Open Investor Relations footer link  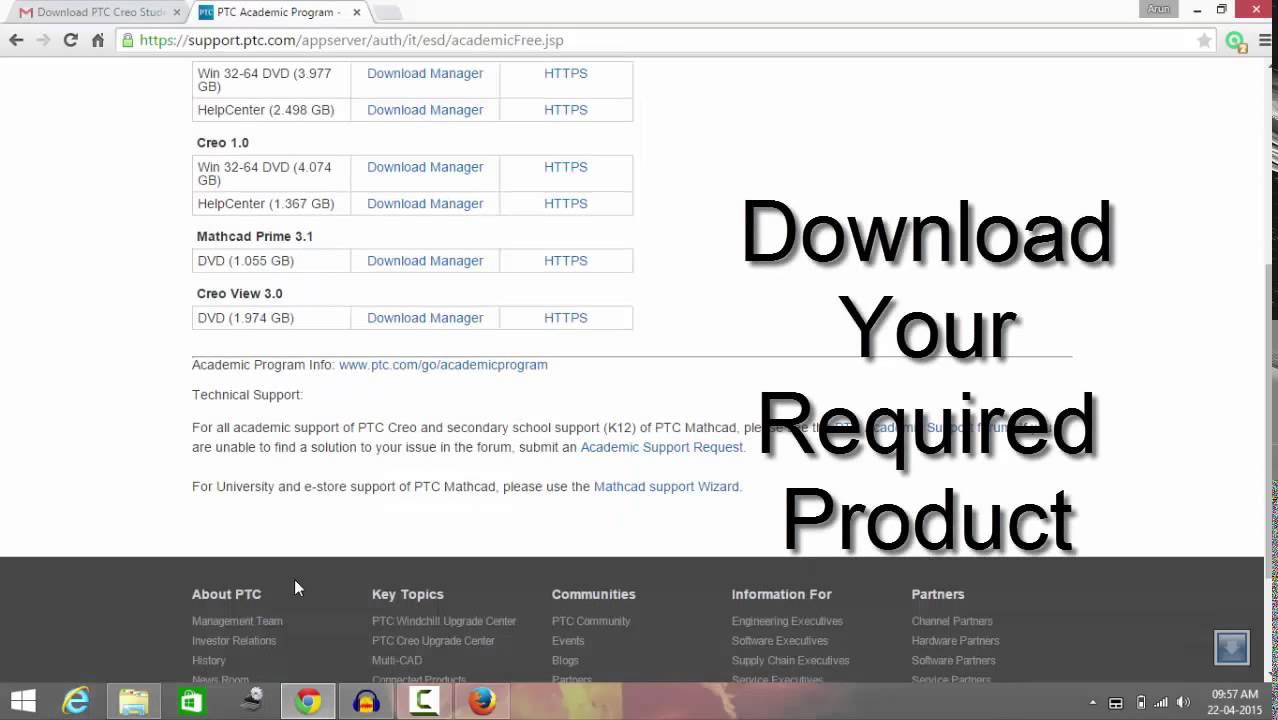click(x=234, y=641)
